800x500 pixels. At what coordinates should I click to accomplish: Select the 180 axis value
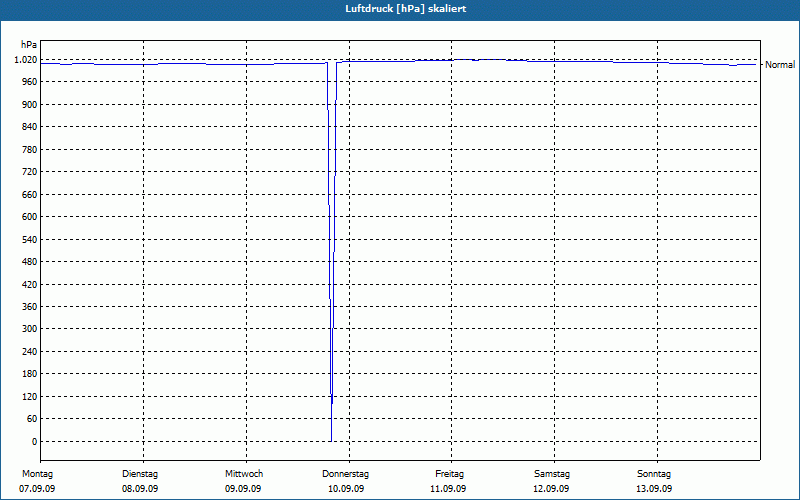30,374
